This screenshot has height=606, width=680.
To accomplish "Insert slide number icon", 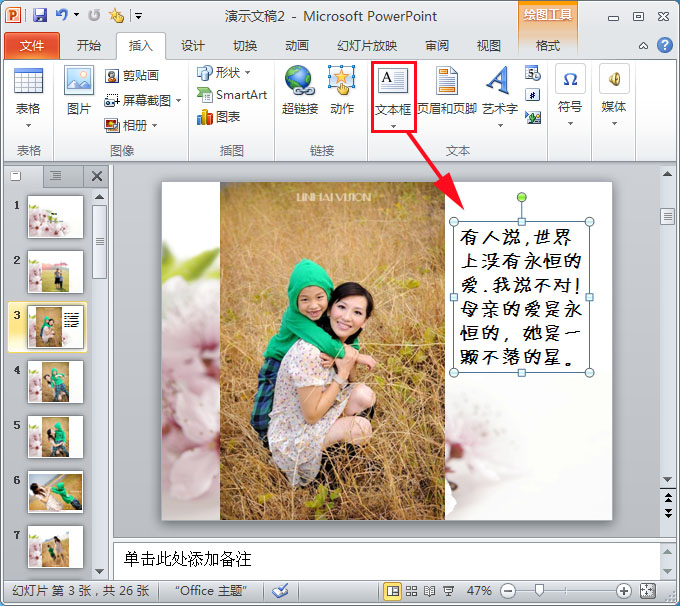I will [x=533, y=95].
